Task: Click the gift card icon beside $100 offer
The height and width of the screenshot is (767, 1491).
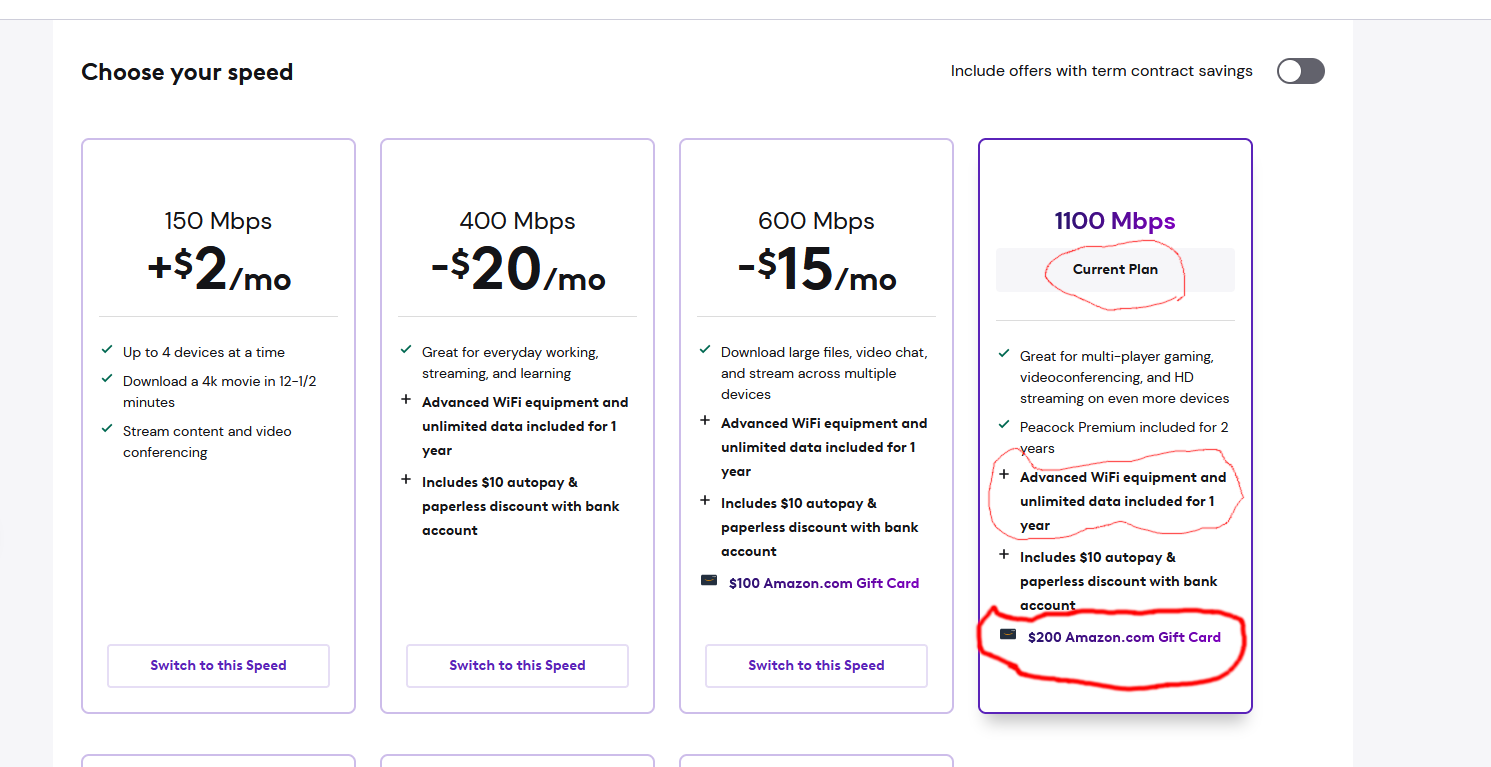Action: tap(709, 580)
